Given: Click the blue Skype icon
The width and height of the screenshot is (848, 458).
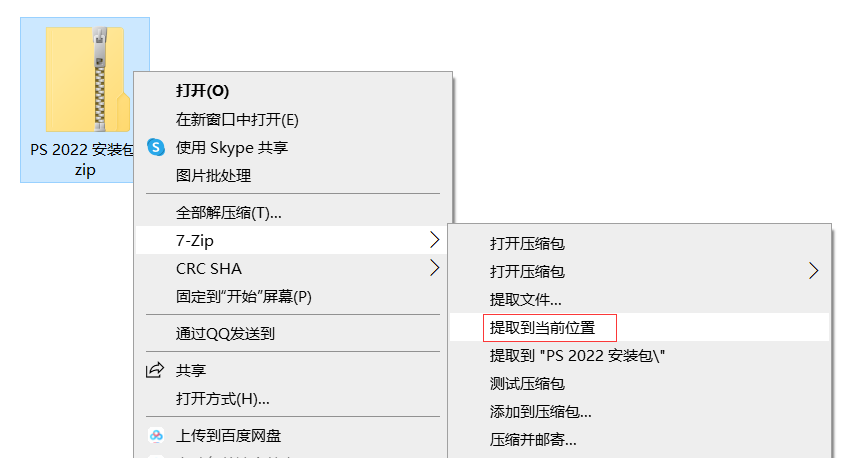Looking at the screenshot, I should tap(156, 147).
